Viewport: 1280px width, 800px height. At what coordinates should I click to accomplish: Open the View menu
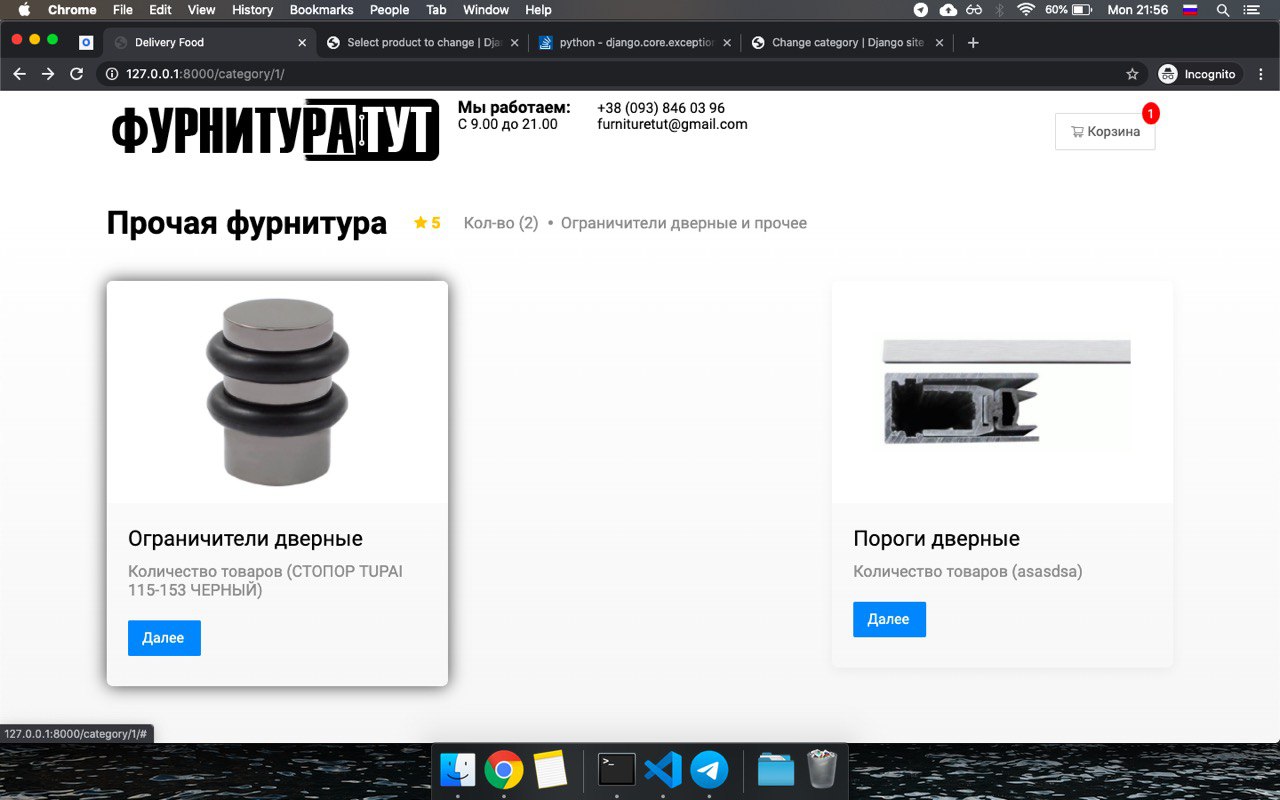pyautogui.click(x=202, y=10)
